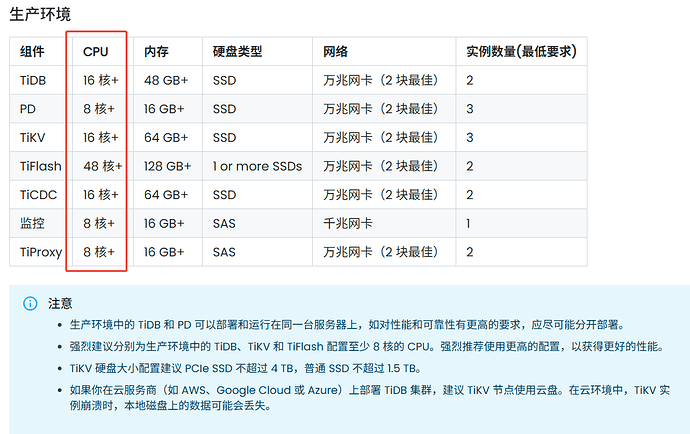690x434 pixels.
Task: Click the 16 核+ cell in TiKV row
Action: [101, 137]
